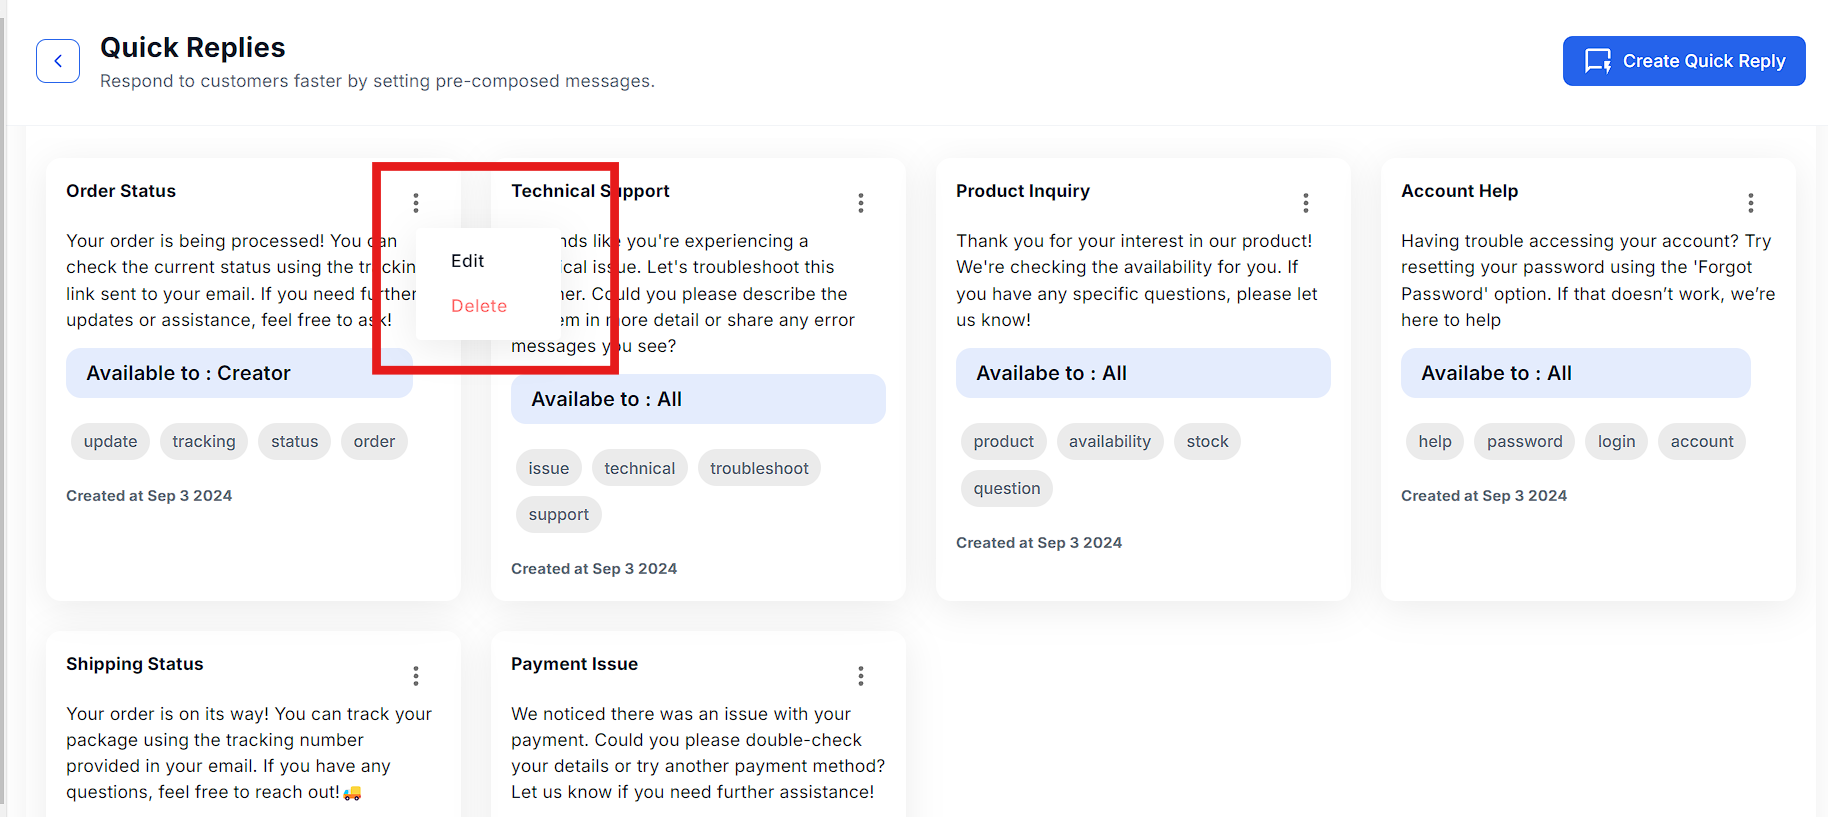This screenshot has width=1828, height=817.
Task: Open the Shipping Status three-dot menu
Action: tap(416, 676)
